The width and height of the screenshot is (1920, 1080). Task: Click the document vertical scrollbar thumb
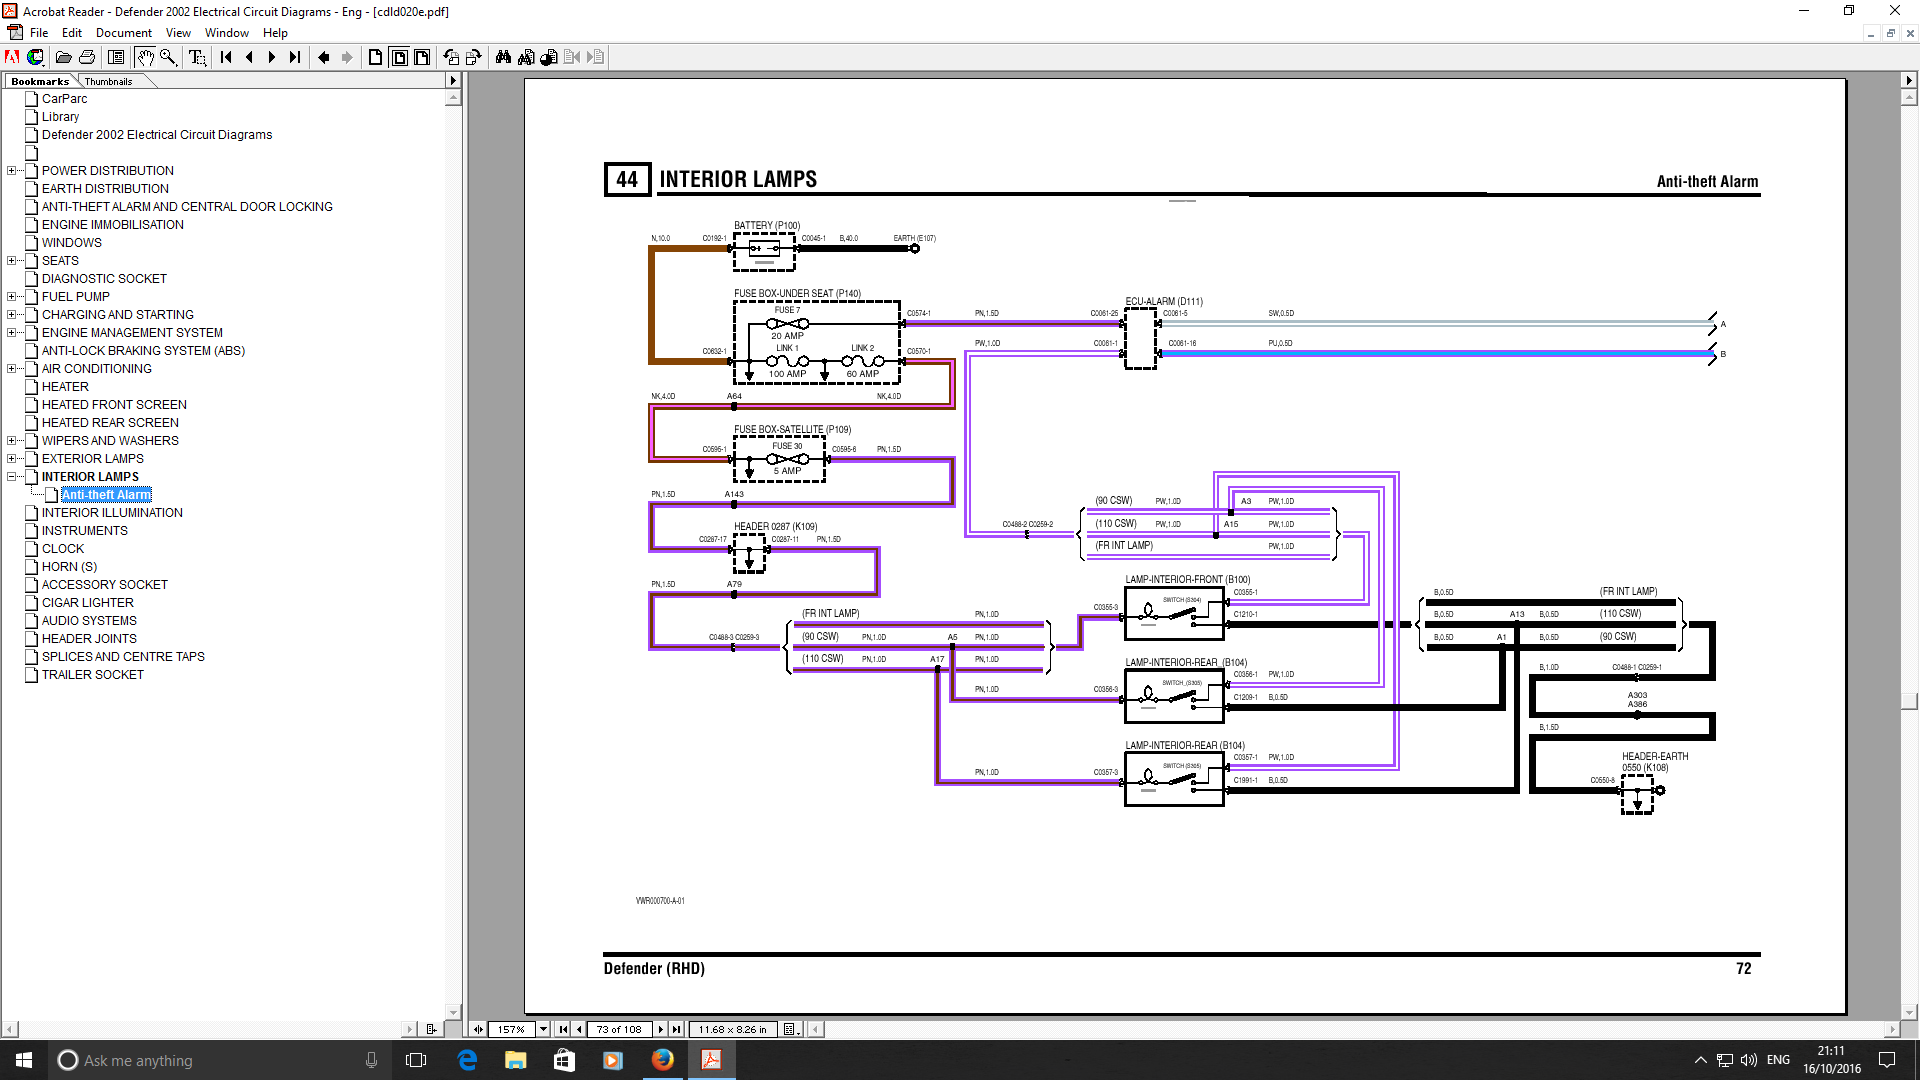[x=1909, y=702]
